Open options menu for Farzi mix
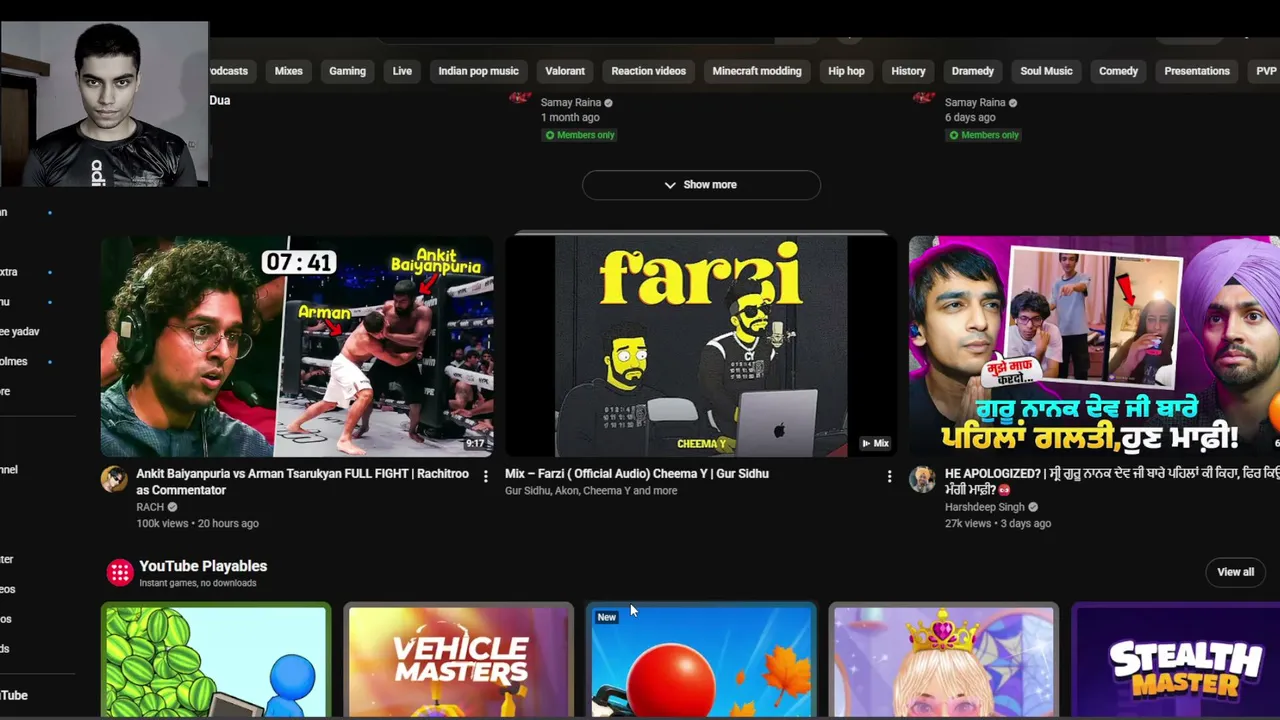The width and height of the screenshot is (1280, 720). point(889,477)
